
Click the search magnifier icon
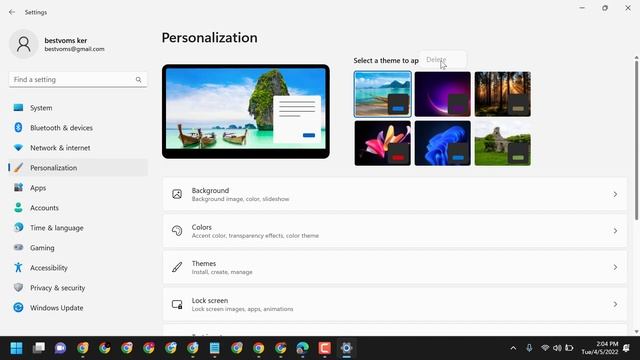138,80
